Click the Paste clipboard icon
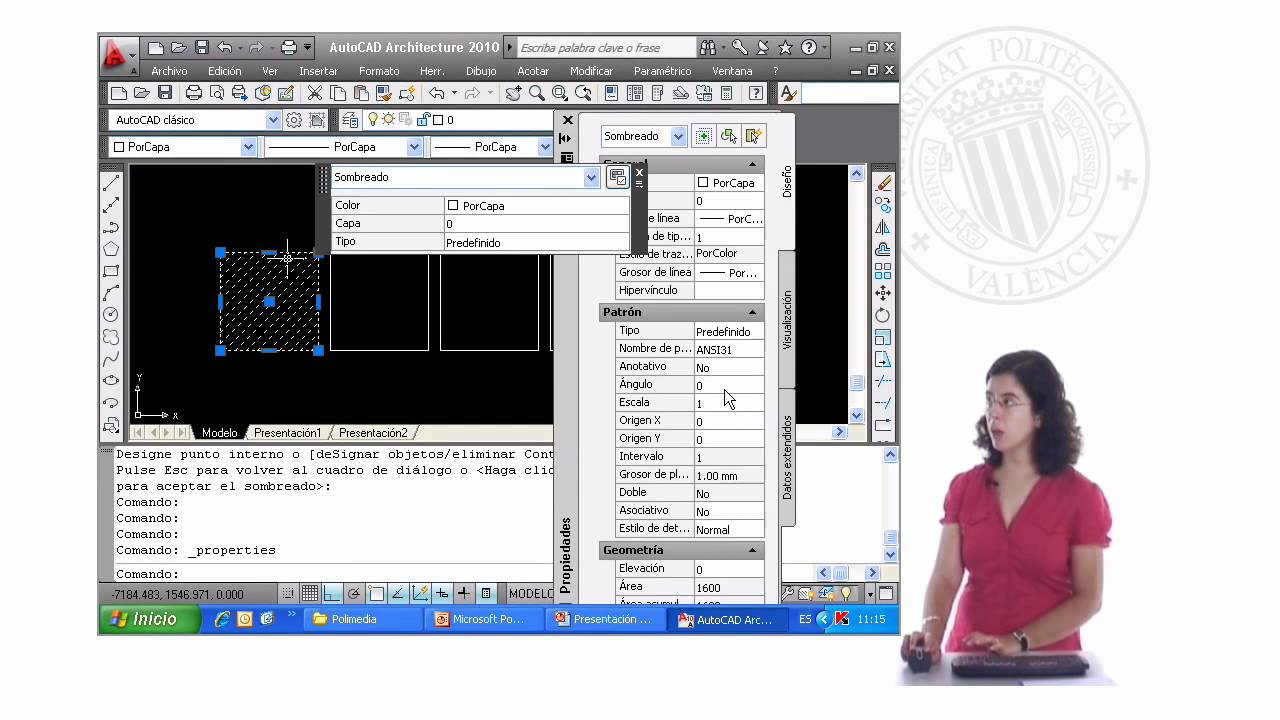This screenshot has width=1280, height=720. (x=361, y=93)
